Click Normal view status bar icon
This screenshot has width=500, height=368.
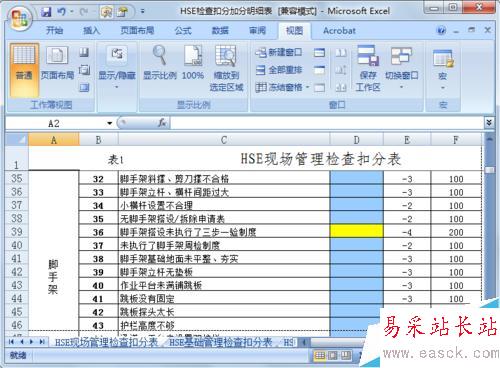point(320,356)
